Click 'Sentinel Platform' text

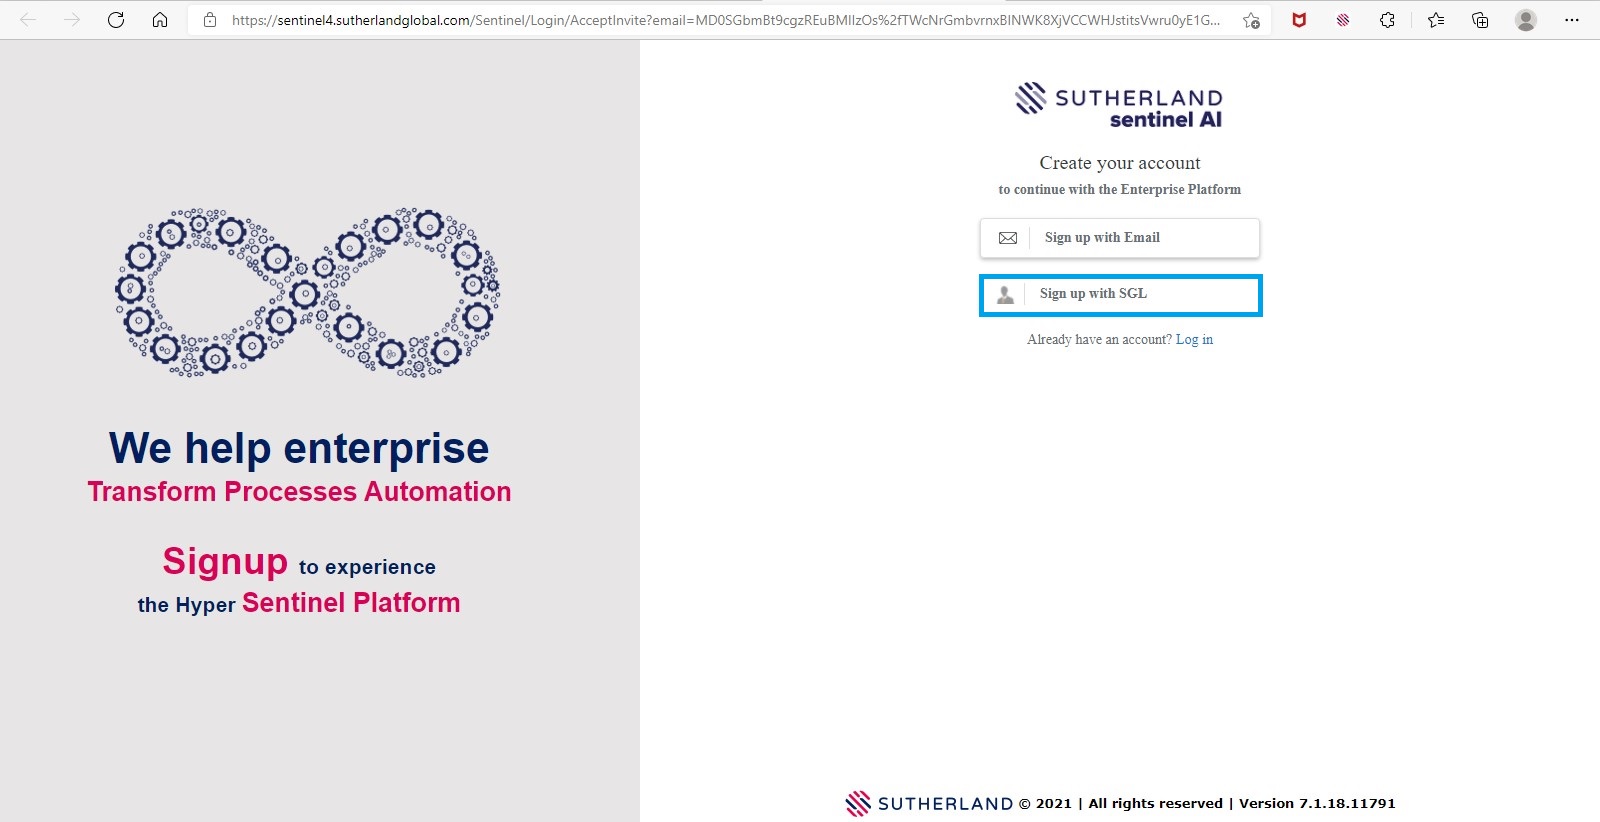351,603
